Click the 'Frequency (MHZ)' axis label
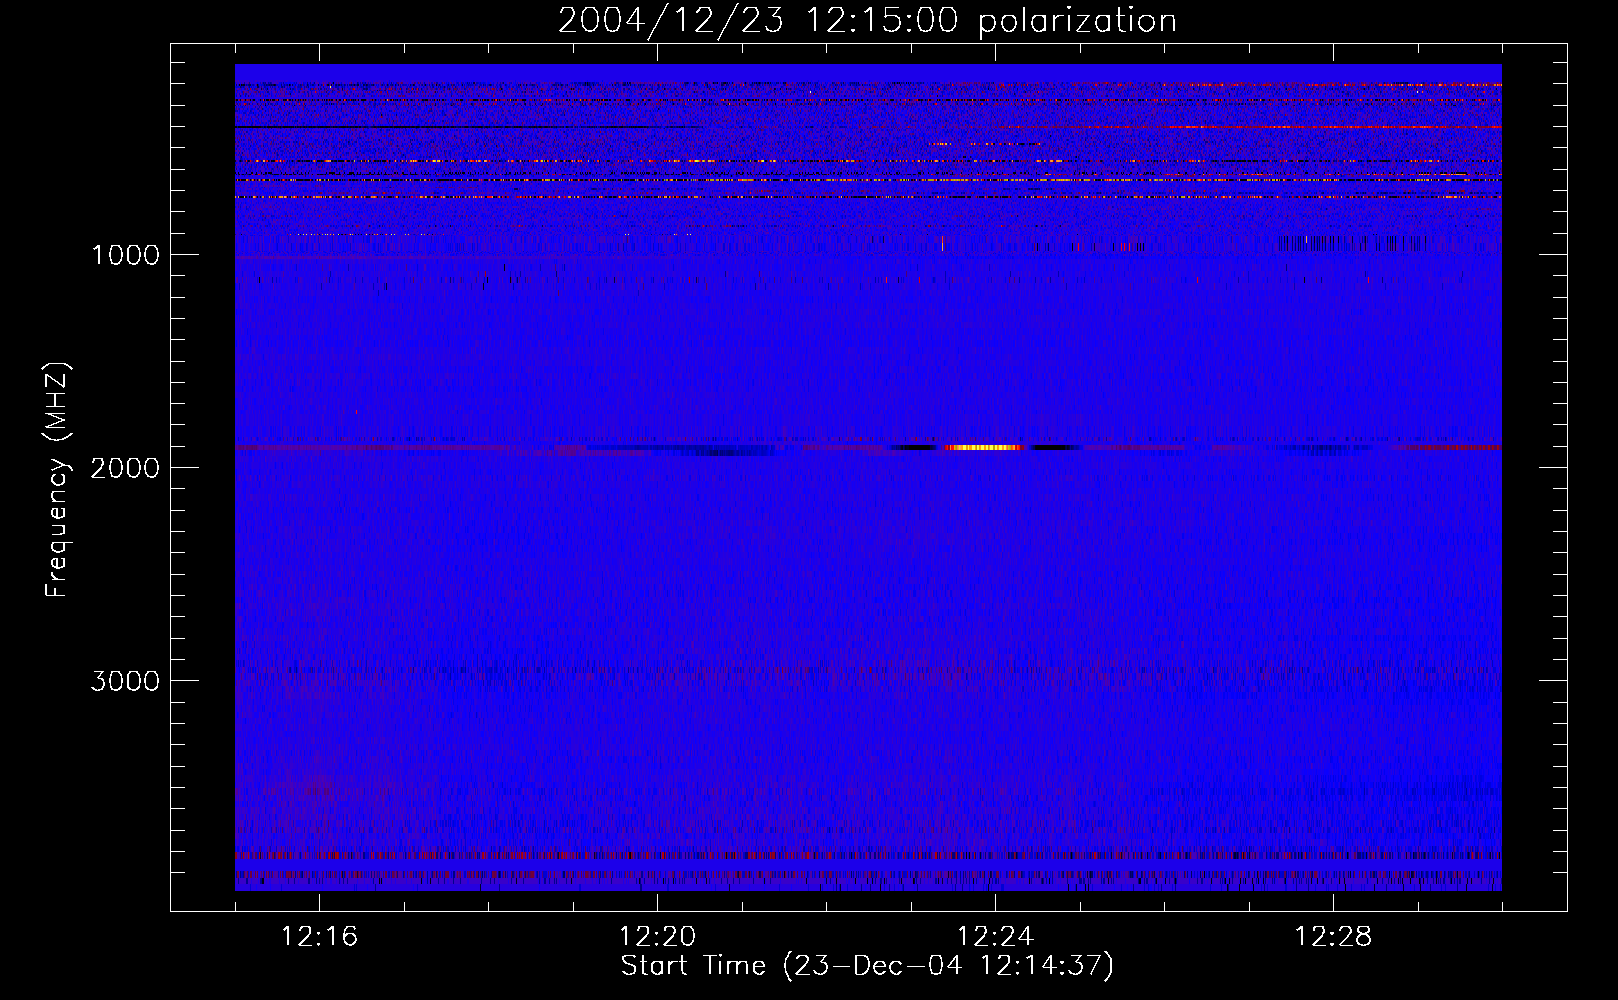 tap(57, 481)
